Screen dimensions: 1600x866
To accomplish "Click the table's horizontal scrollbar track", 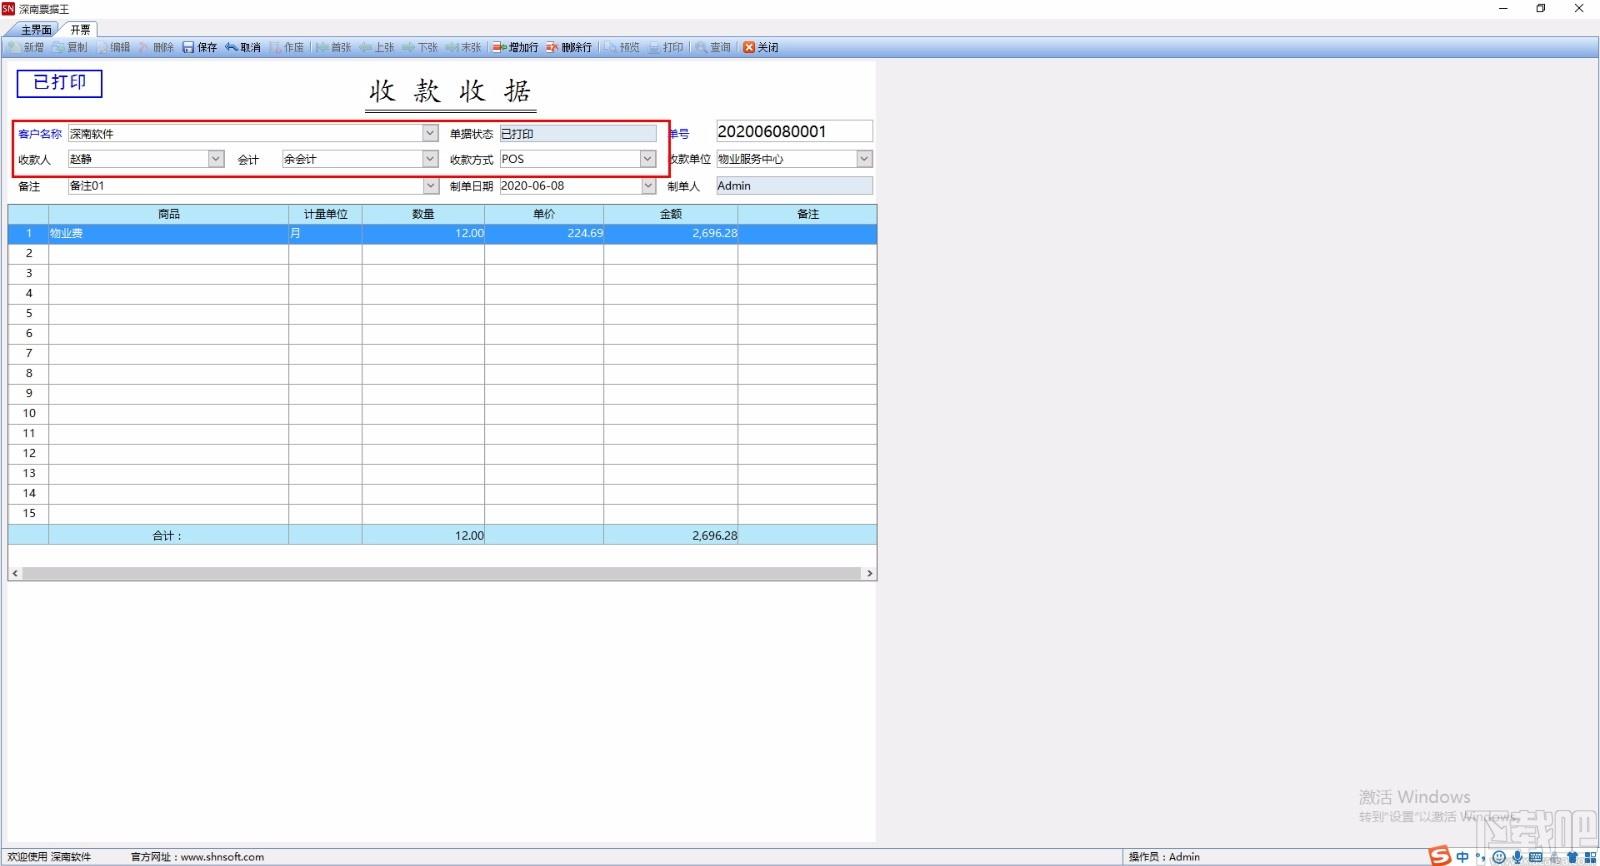I will [441, 574].
